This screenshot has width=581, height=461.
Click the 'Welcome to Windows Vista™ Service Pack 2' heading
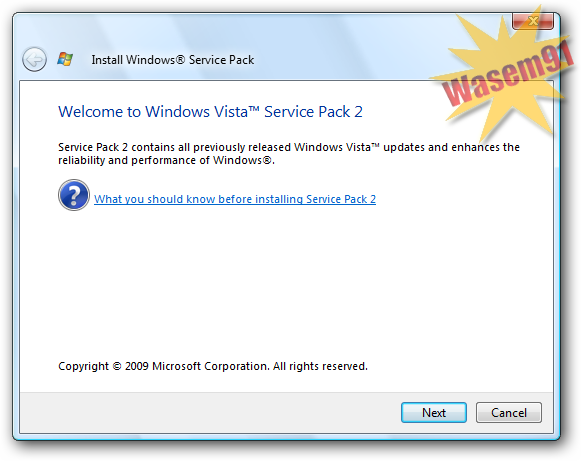pos(210,112)
